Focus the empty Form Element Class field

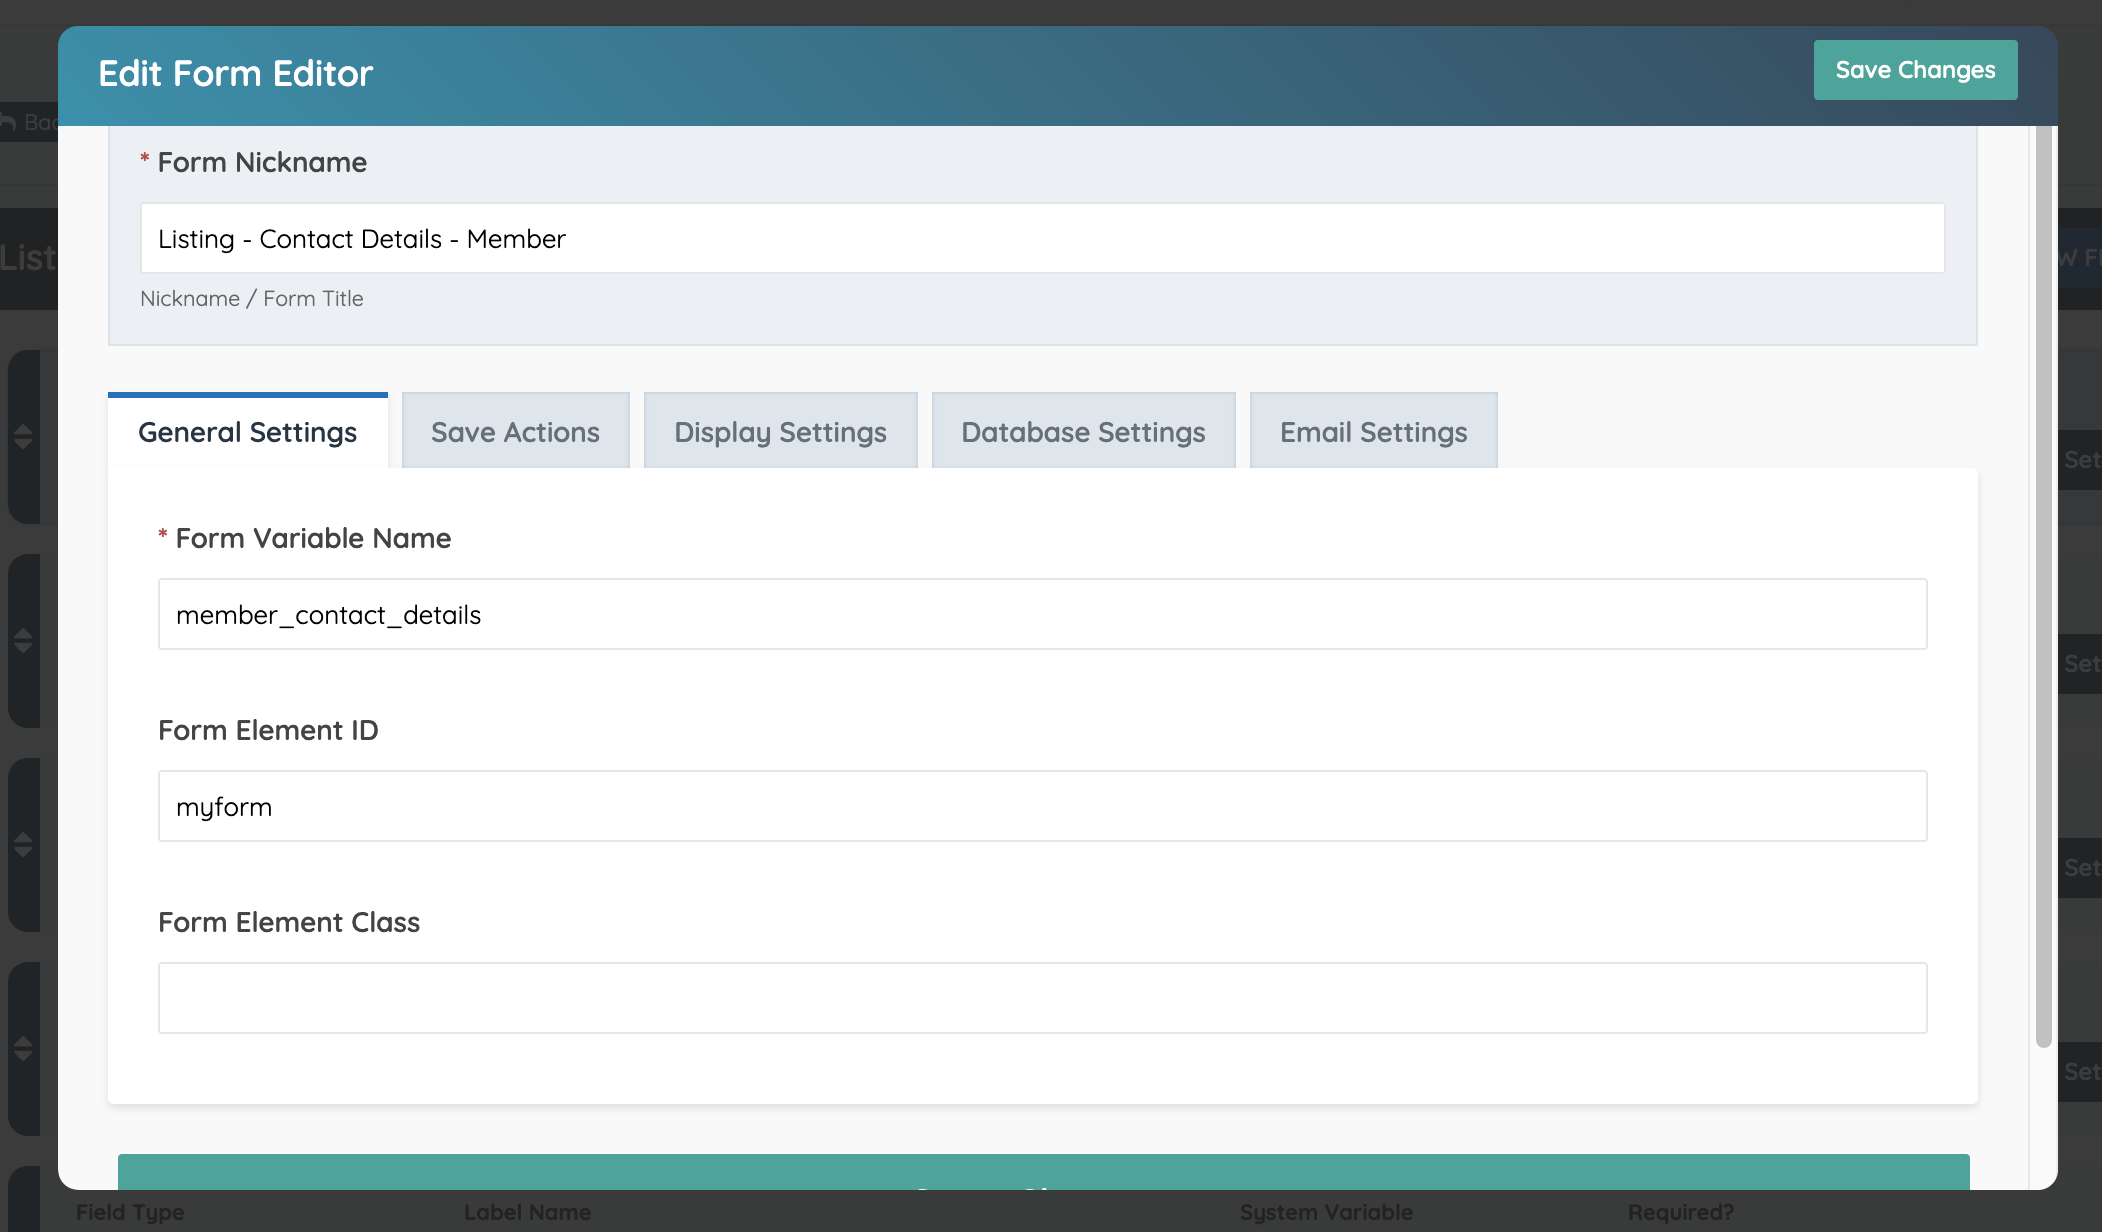(1042, 999)
